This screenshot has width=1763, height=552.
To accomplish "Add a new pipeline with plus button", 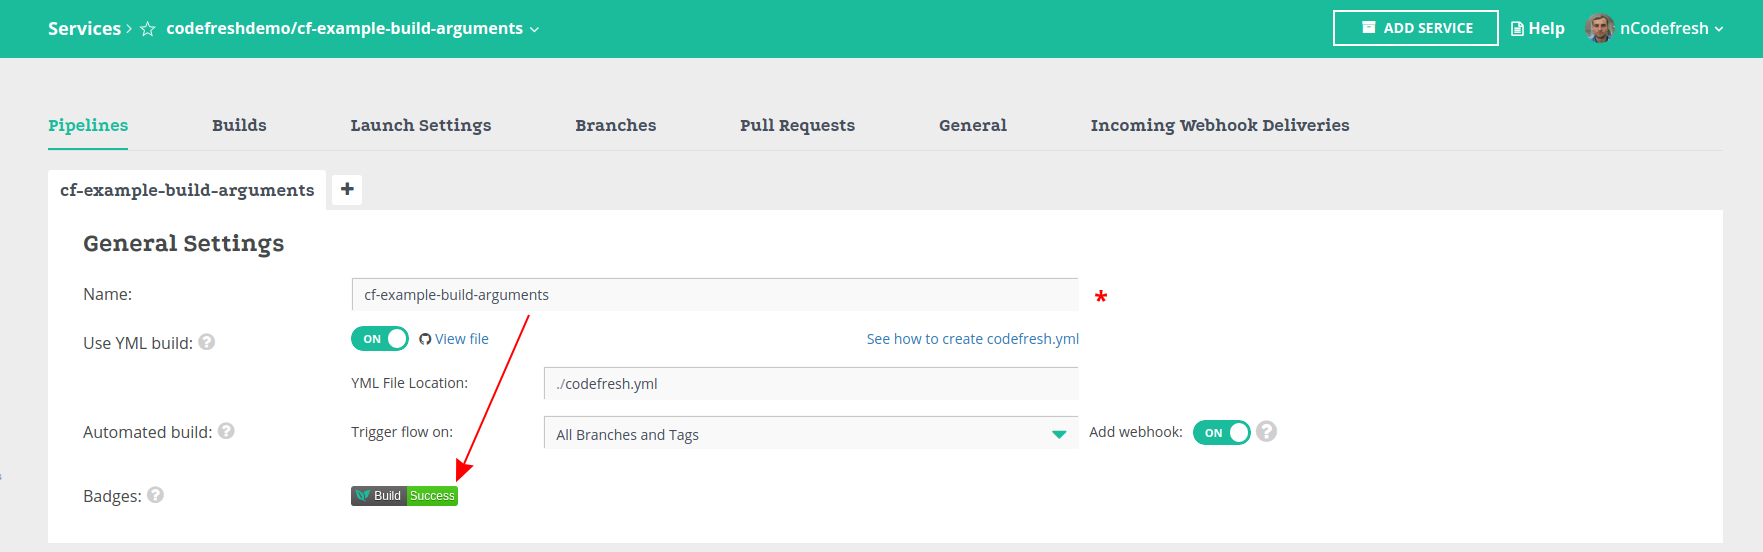I will (x=347, y=189).
